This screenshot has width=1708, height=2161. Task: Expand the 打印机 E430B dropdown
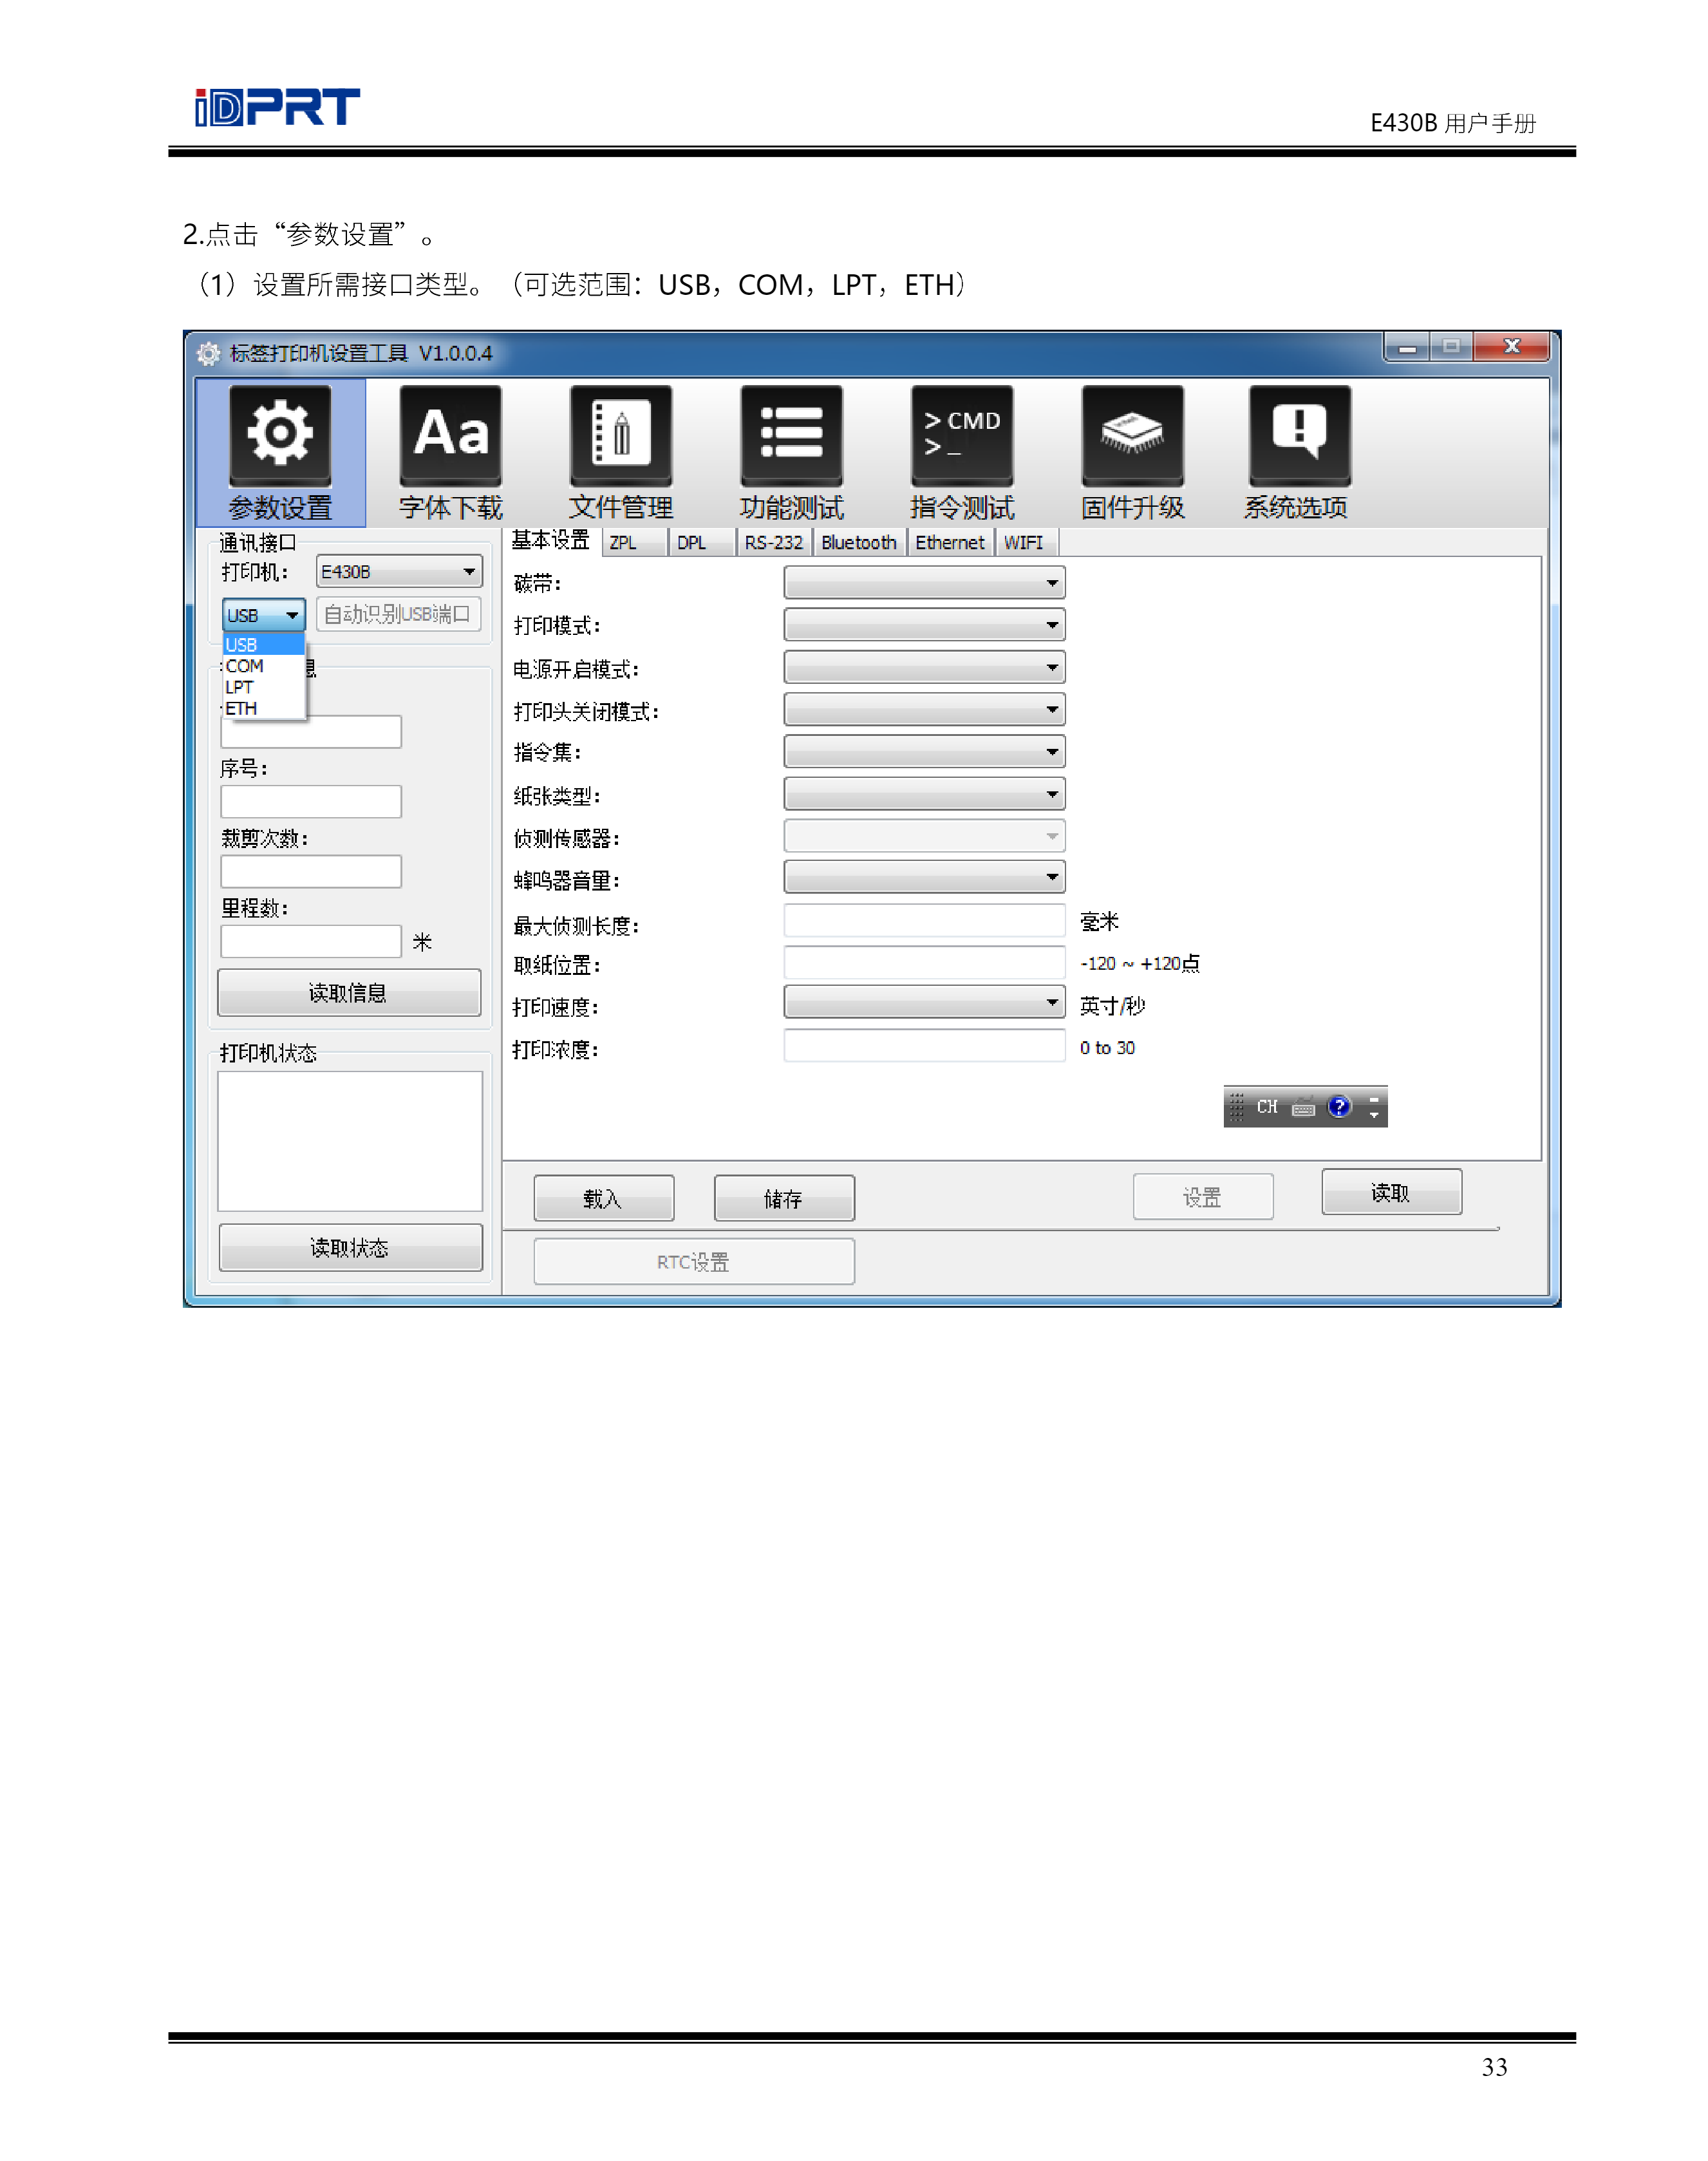[468, 571]
